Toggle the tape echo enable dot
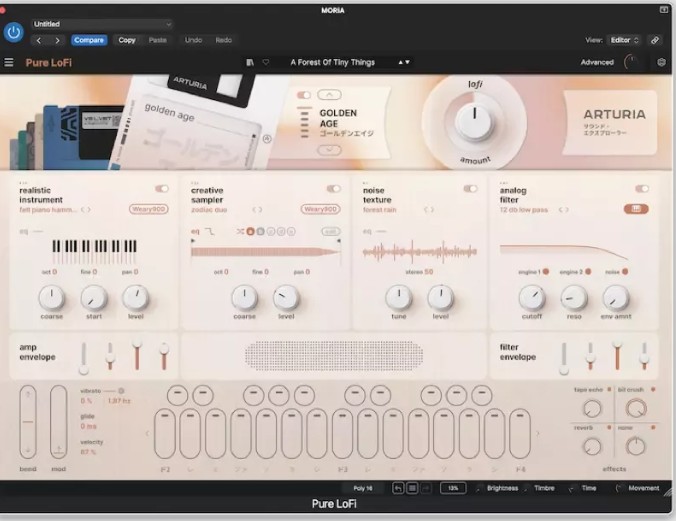Image resolution: width=676 pixels, height=521 pixels. coord(609,389)
